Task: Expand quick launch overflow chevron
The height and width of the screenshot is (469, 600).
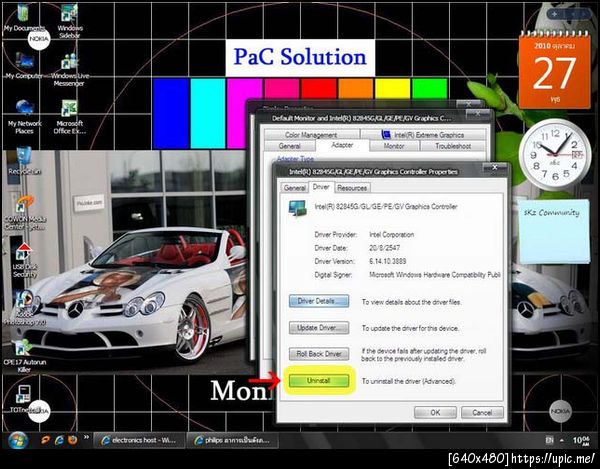Action: 86,437
